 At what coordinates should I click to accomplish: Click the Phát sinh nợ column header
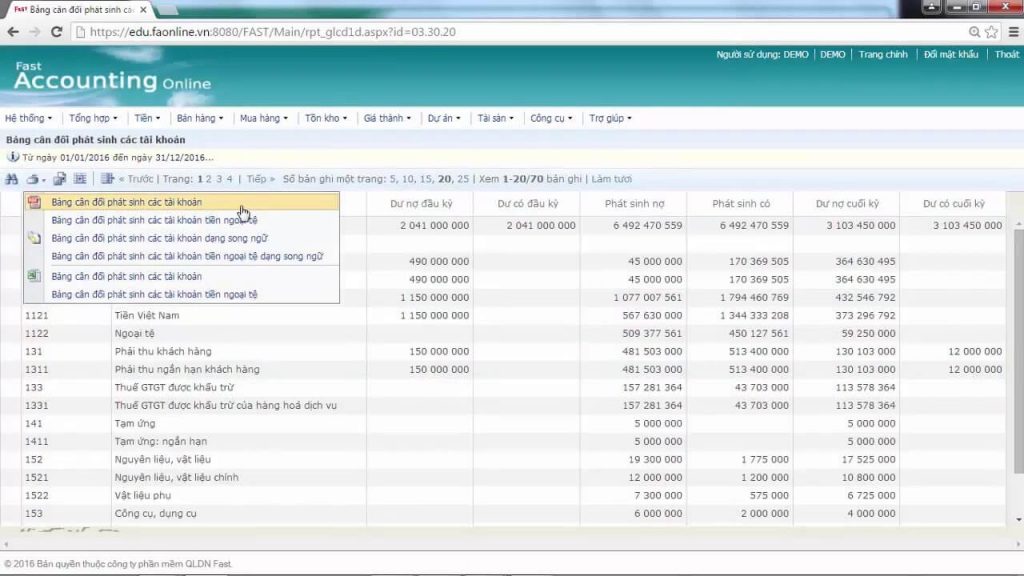[x=634, y=204]
